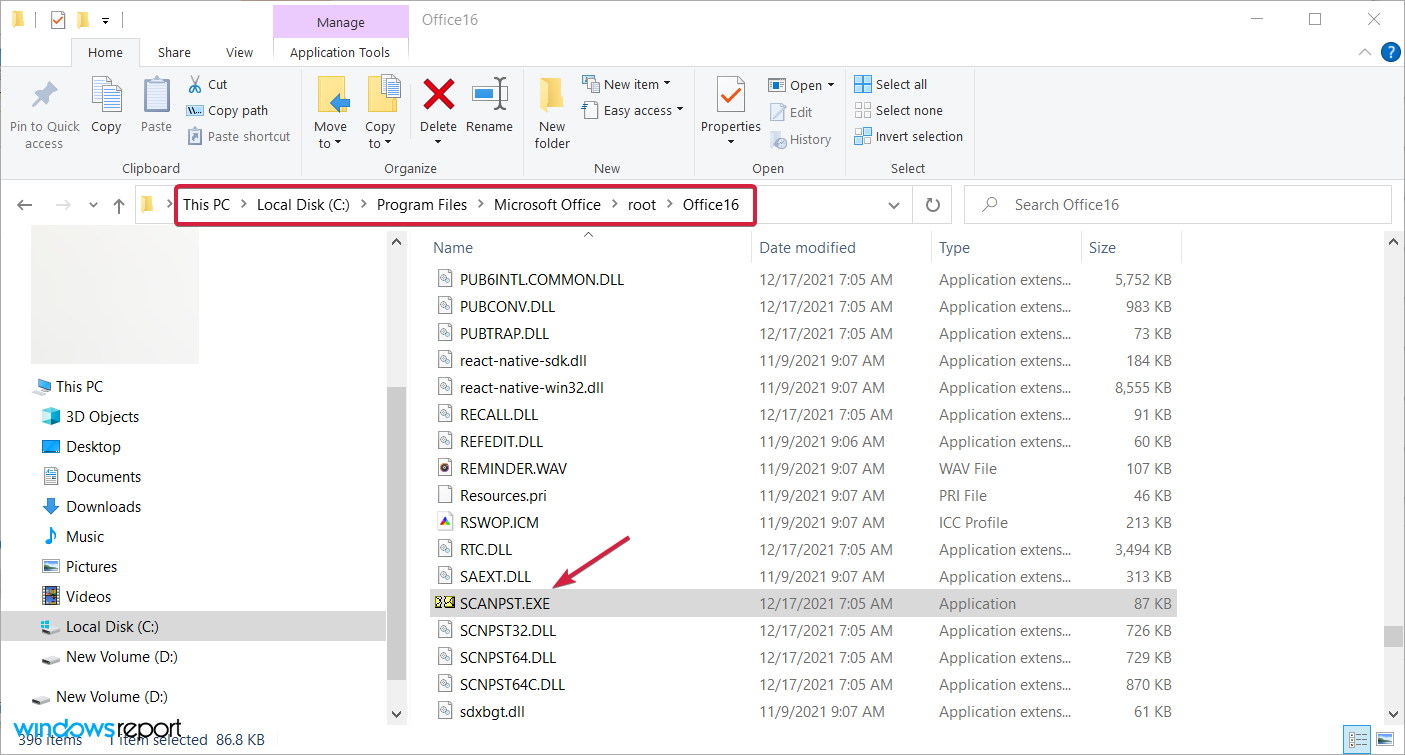Viewport: 1405px width, 755px height.
Task: Open the Open dropdown in ribbon
Action: click(x=801, y=85)
